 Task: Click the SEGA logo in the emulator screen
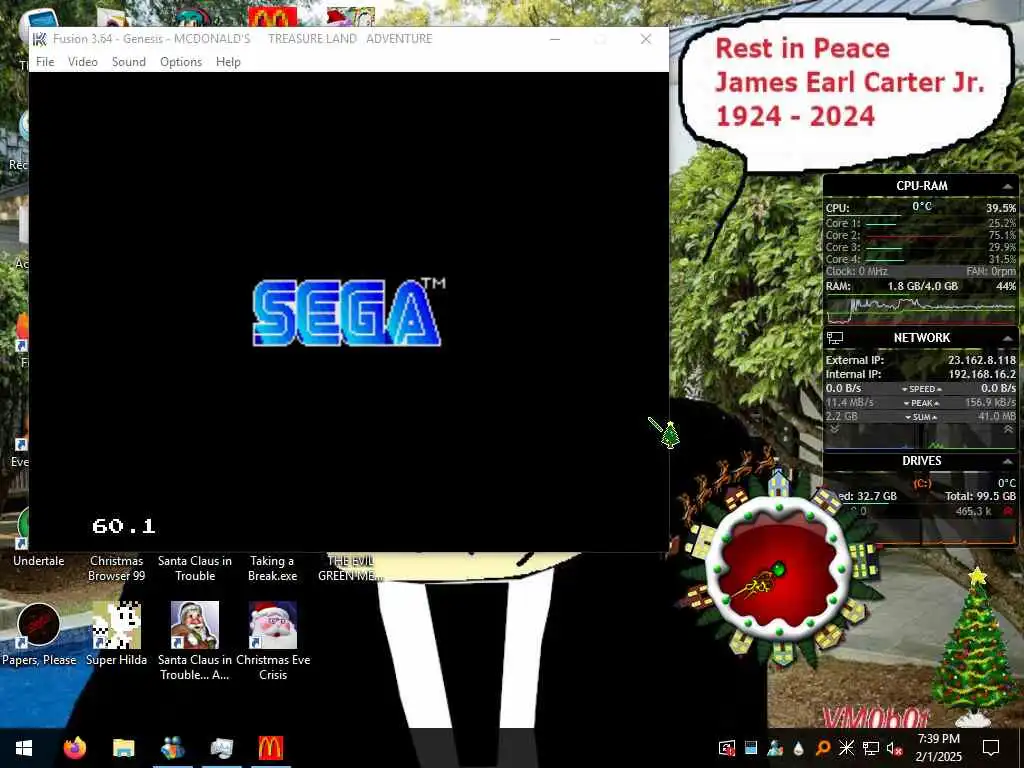tap(349, 312)
